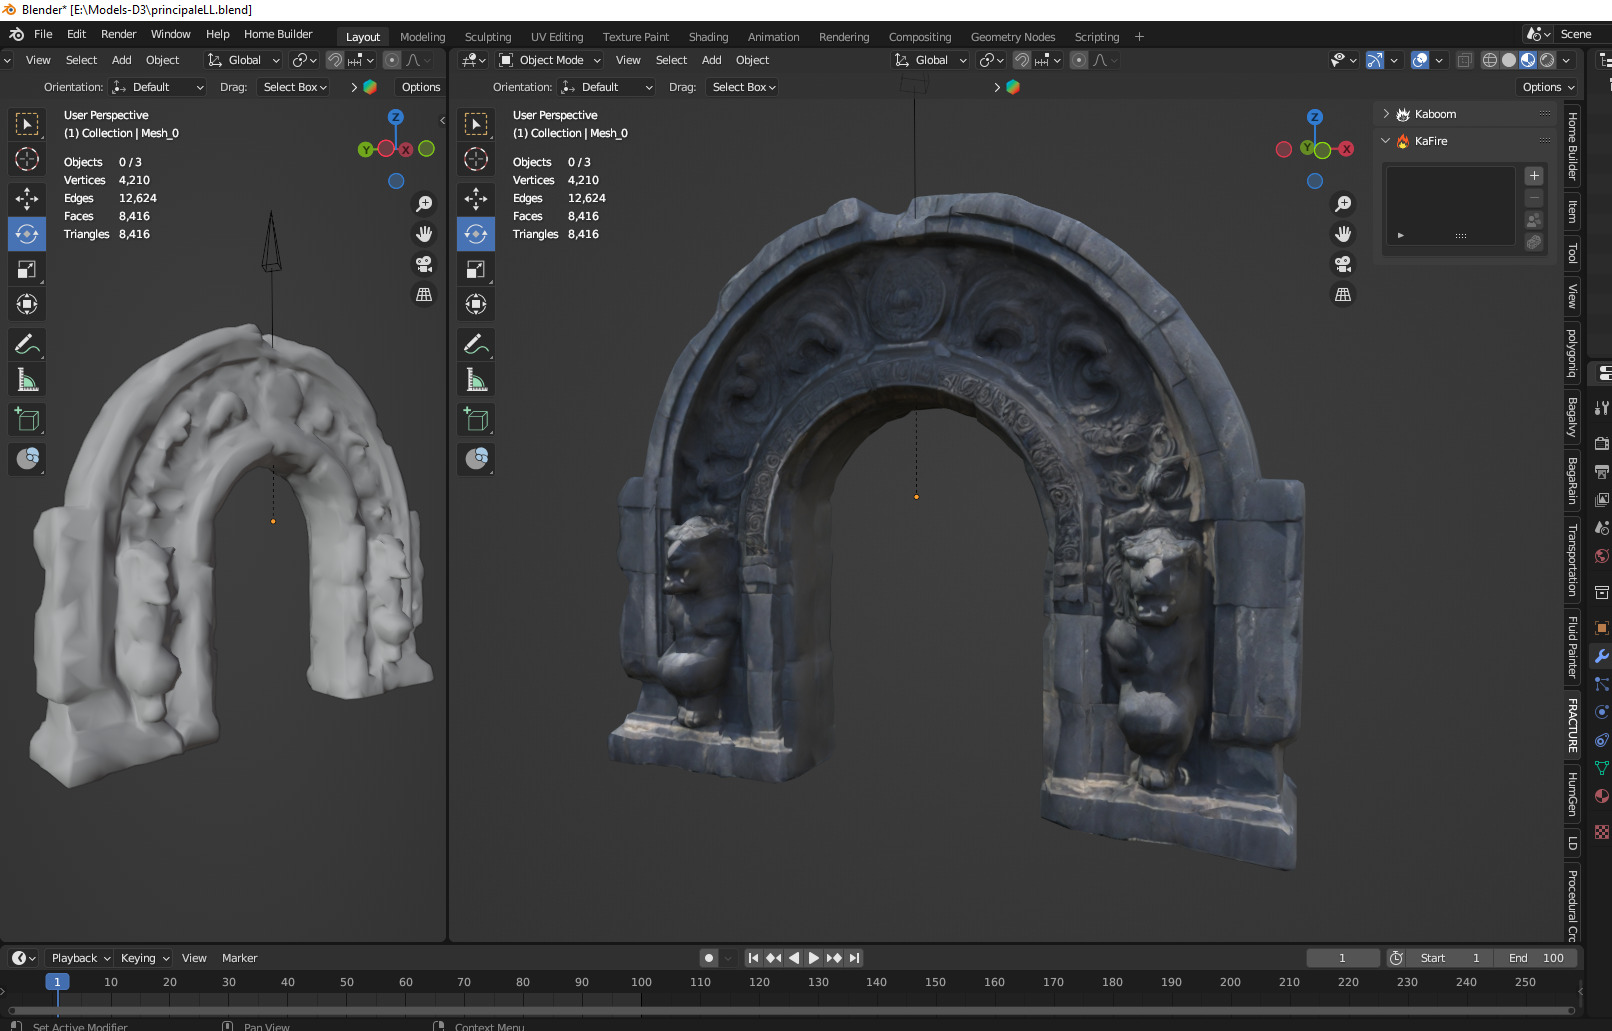Image resolution: width=1612 pixels, height=1031 pixels.
Task: Switch perspective/orthographic grid icon in right viewport
Action: point(1343,295)
